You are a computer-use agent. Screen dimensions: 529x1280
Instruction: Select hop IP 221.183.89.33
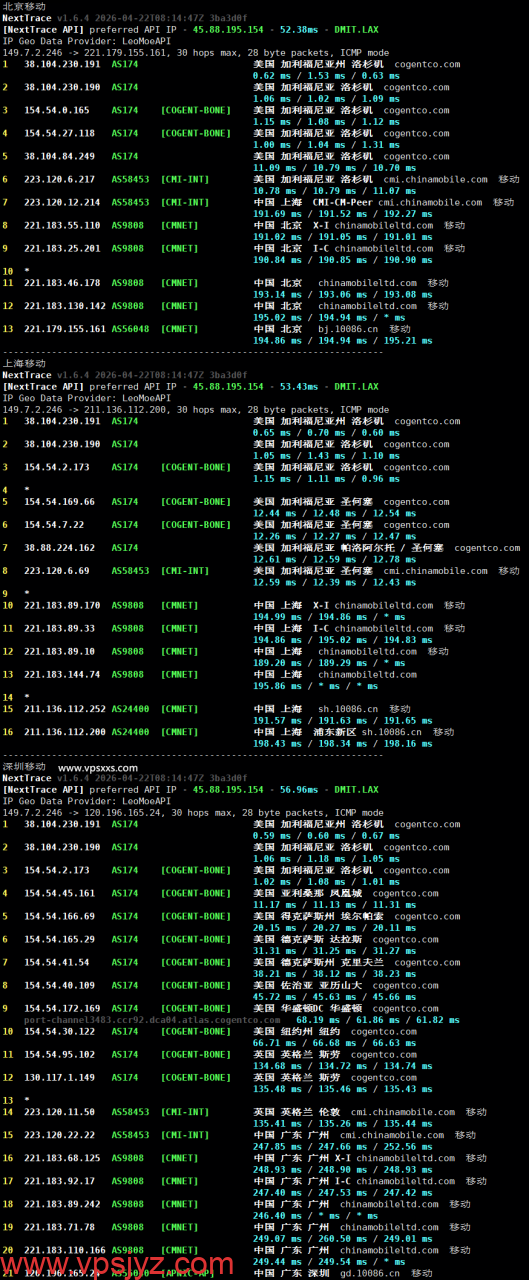click(60, 628)
